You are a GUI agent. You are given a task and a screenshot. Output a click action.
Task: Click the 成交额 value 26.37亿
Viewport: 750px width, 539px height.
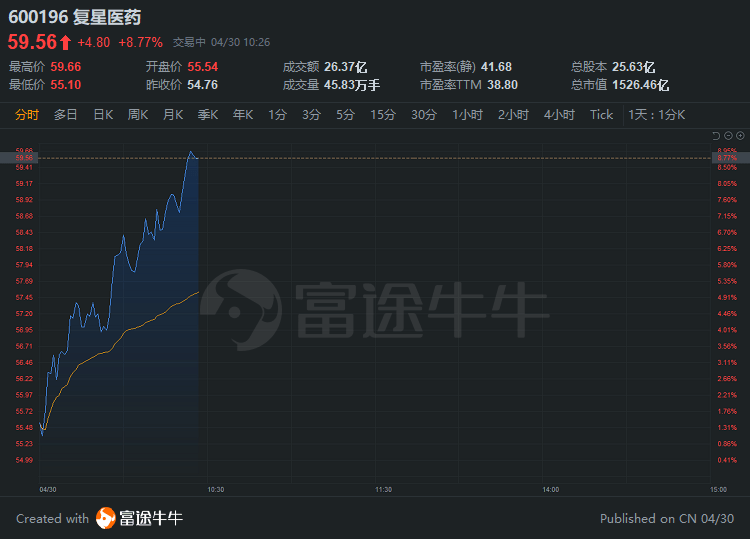(x=345, y=67)
